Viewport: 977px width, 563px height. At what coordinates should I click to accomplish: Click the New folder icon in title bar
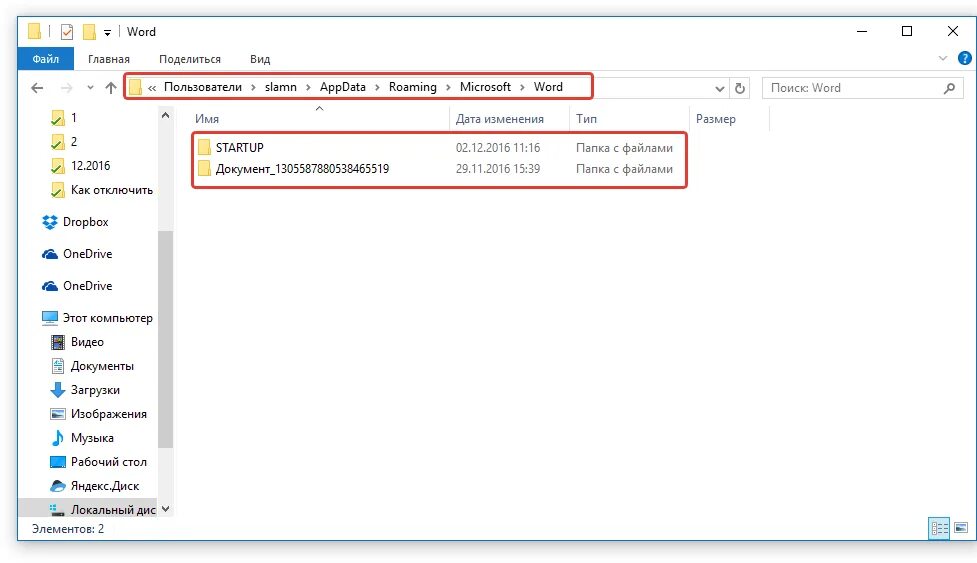[89, 31]
